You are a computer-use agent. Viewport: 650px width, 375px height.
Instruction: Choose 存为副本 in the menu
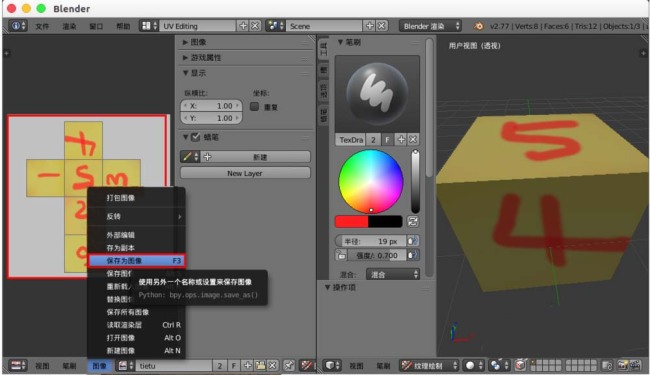pos(136,248)
